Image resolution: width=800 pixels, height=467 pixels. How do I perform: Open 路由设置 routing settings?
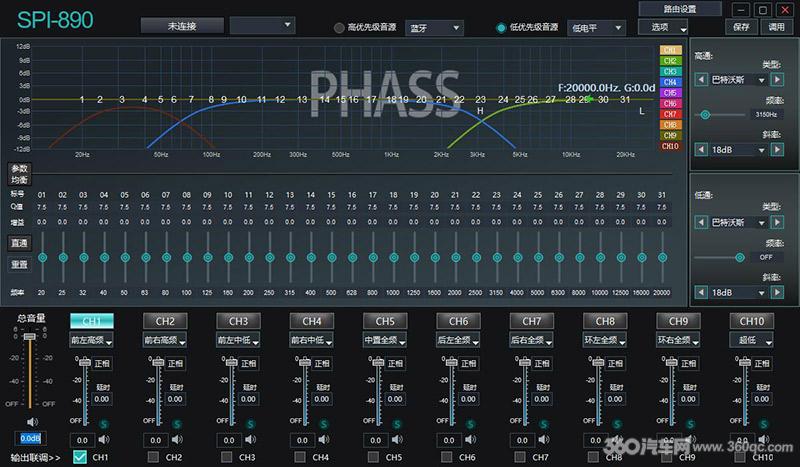point(680,9)
